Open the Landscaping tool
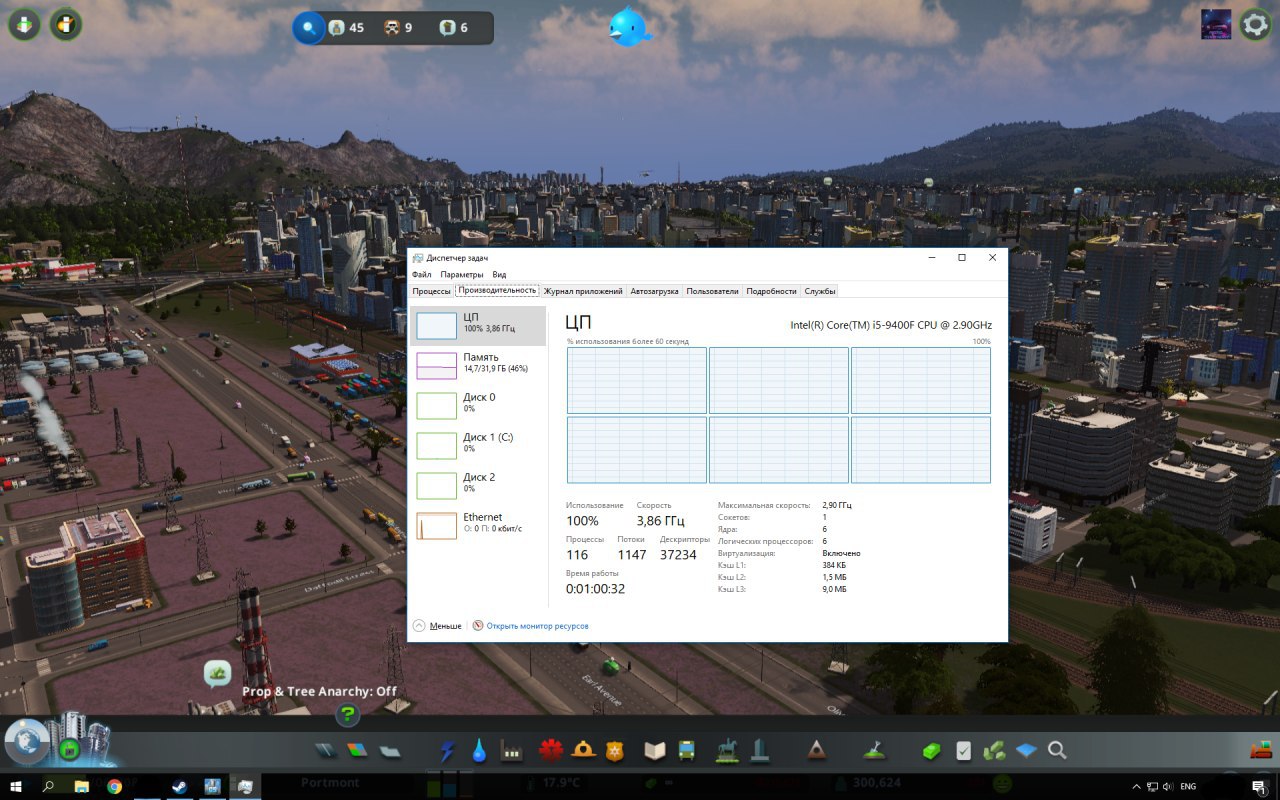 [x=874, y=750]
